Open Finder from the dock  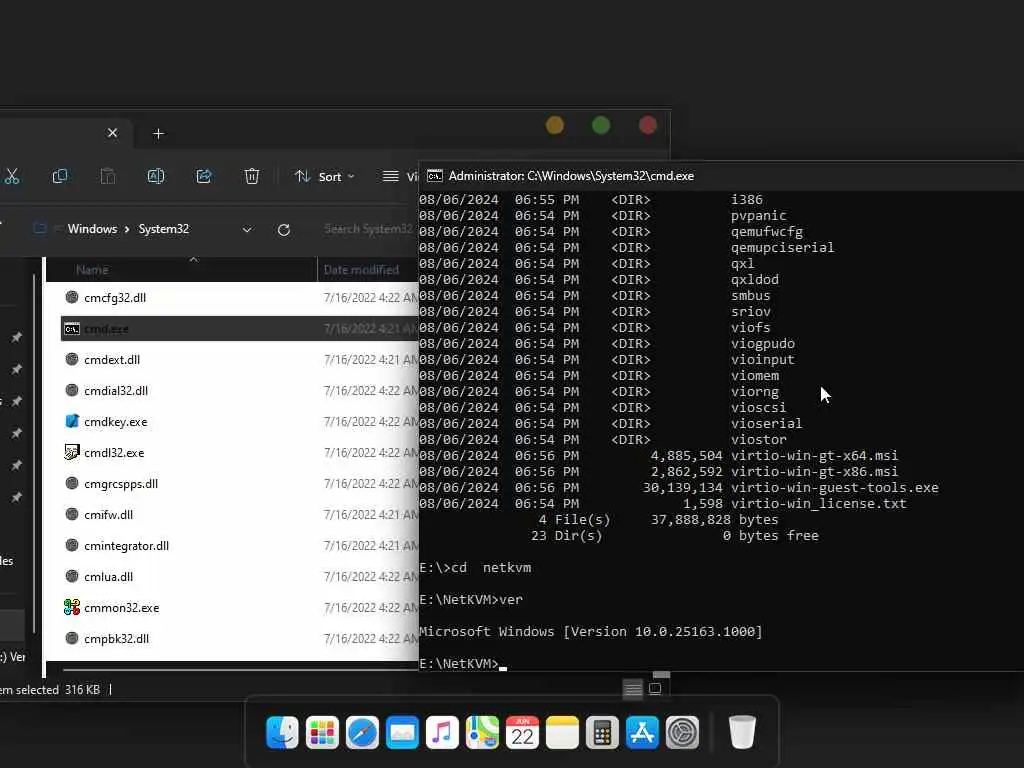pos(282,732)
